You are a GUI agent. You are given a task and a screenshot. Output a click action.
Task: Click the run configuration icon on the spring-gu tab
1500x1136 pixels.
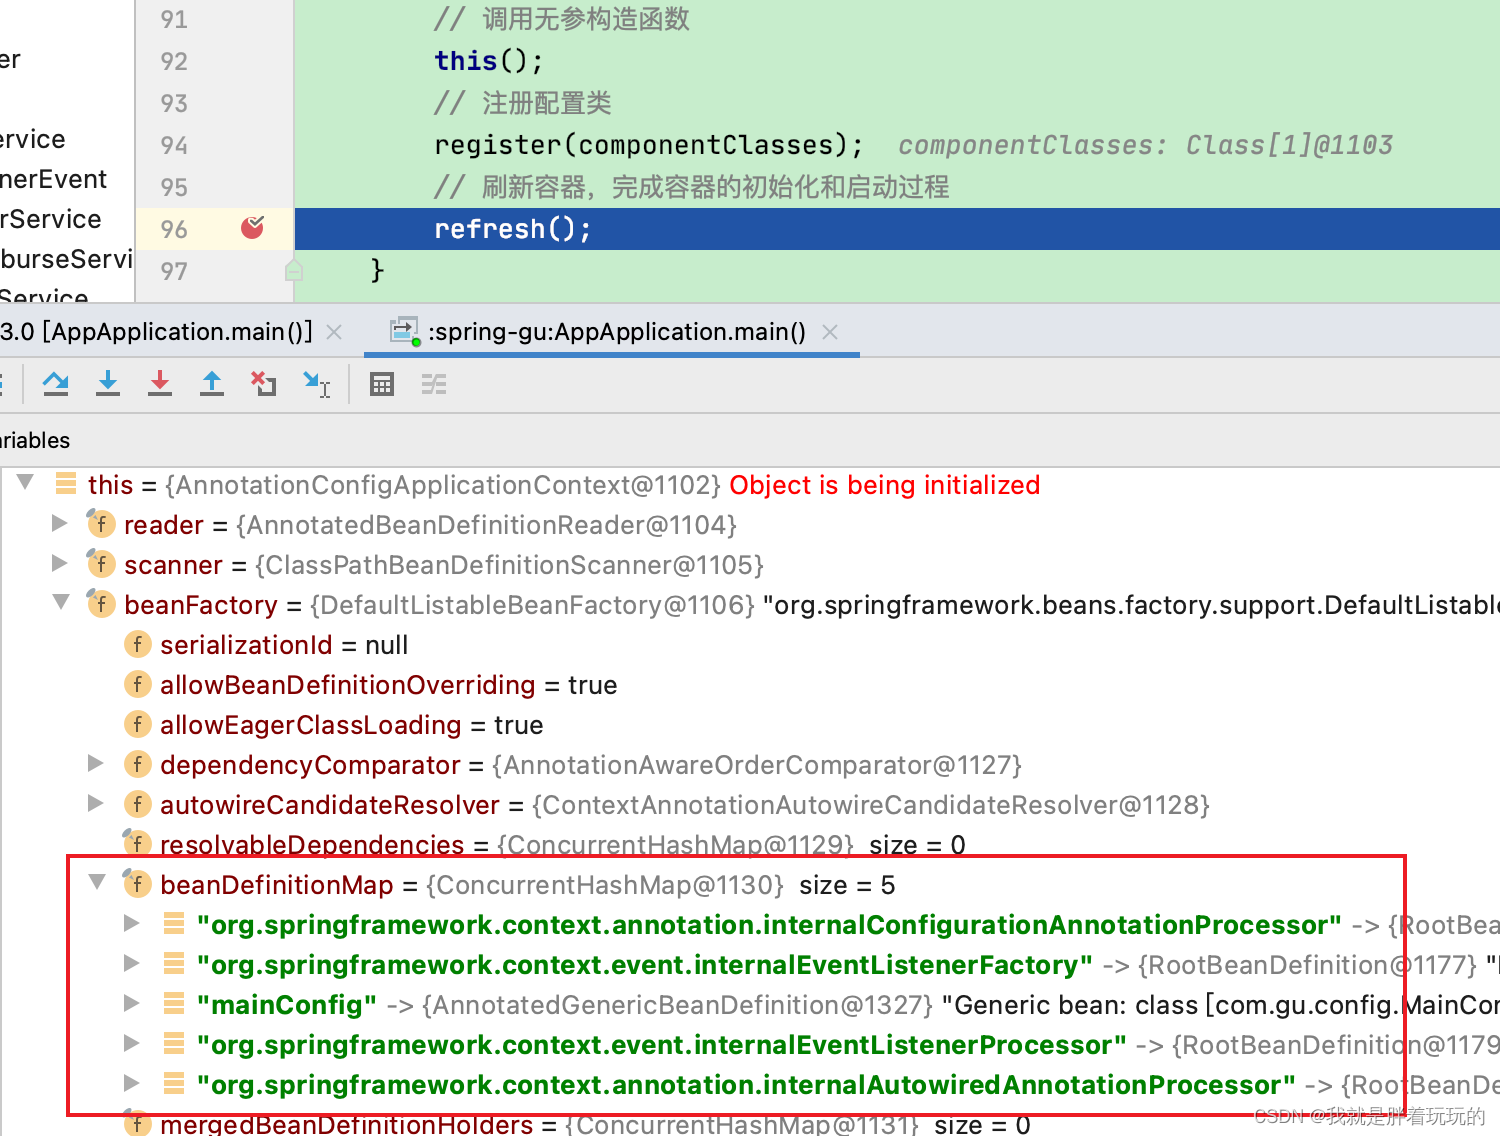[404, 332]
